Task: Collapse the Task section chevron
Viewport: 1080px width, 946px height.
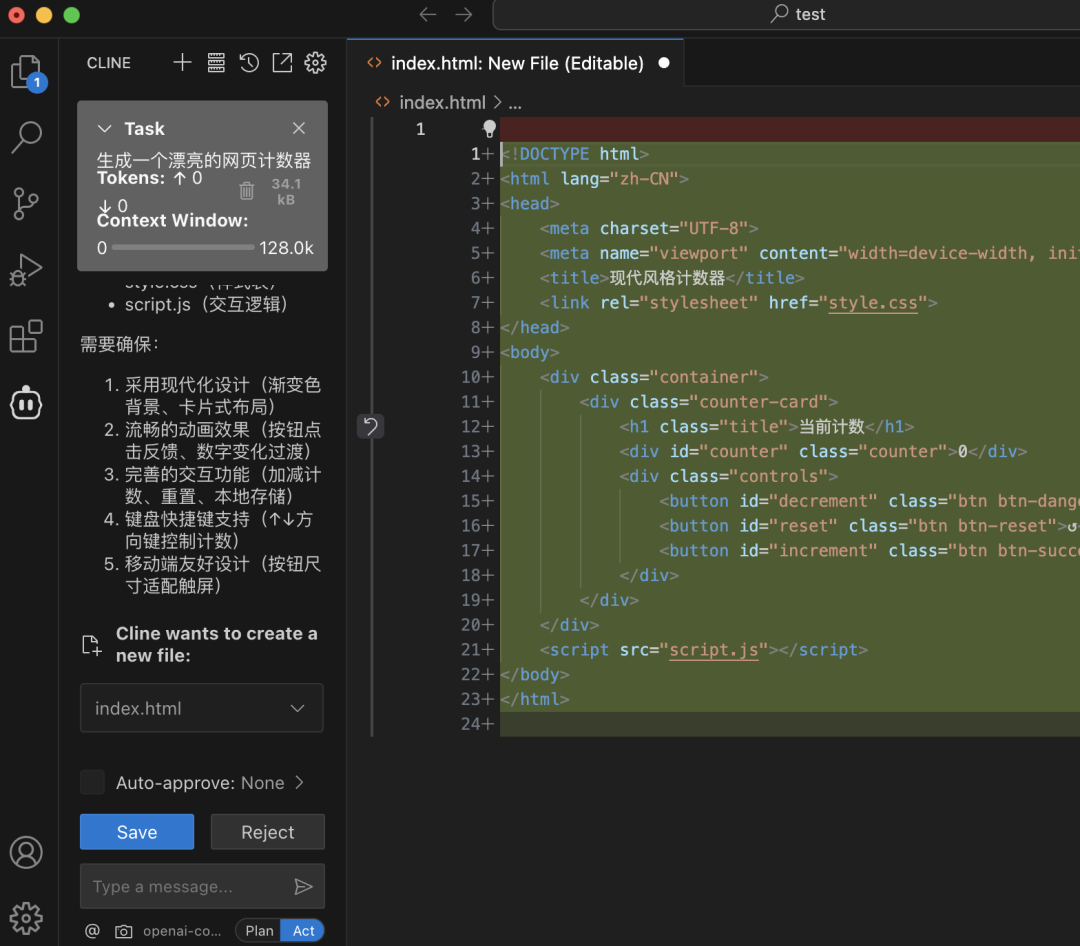Action: (x=105, y=128)
